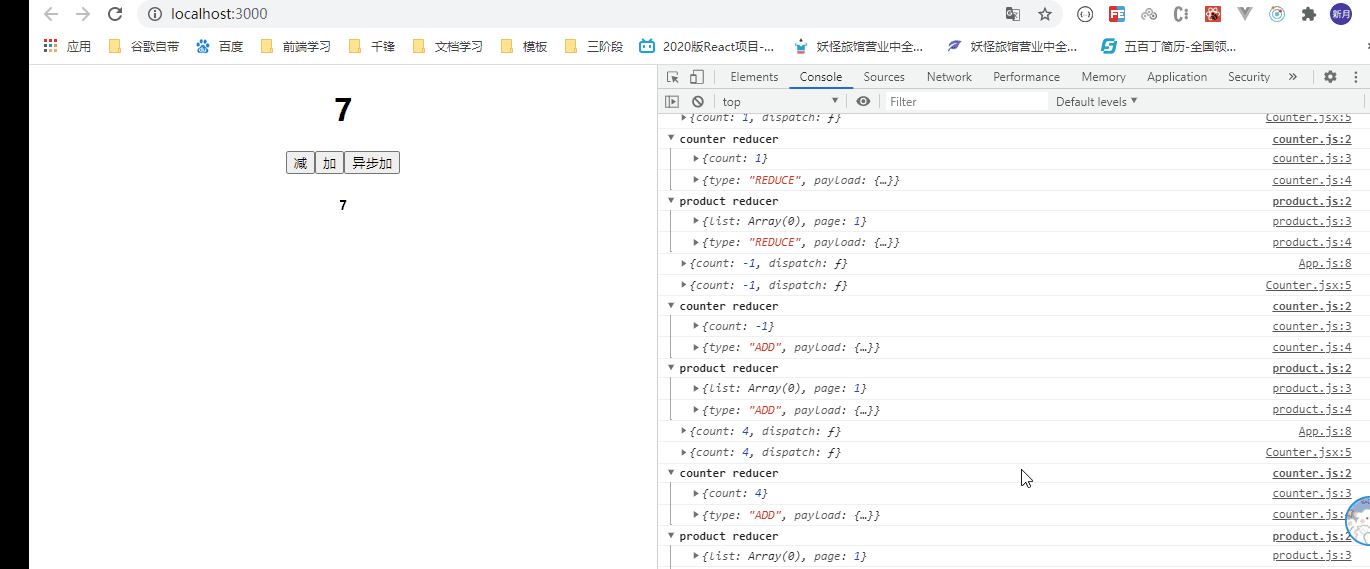The width and height of the screenshot is (1370, 569).
Task: Expand REDUCE action entry beside product.js:4
Action: (697, 243)
